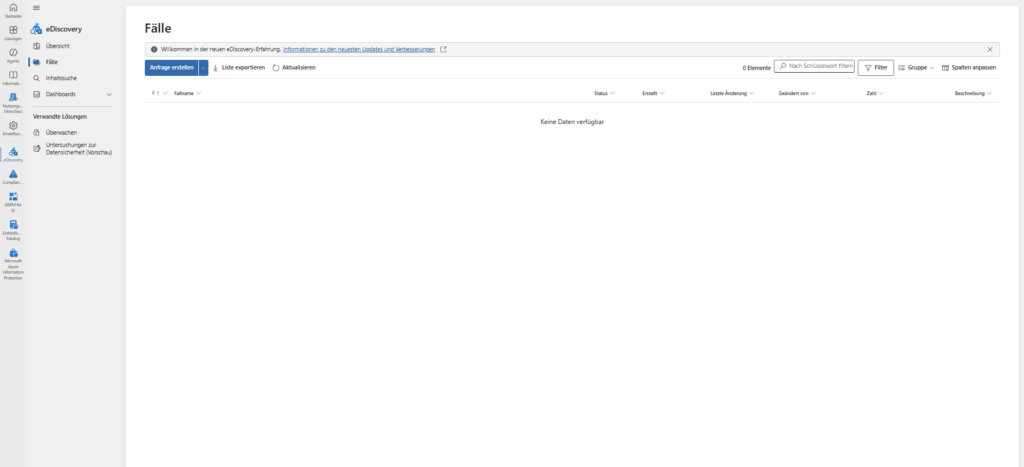
Task: Select Inhaltssuche in the navigation
Action: click(x=61, y=78)
